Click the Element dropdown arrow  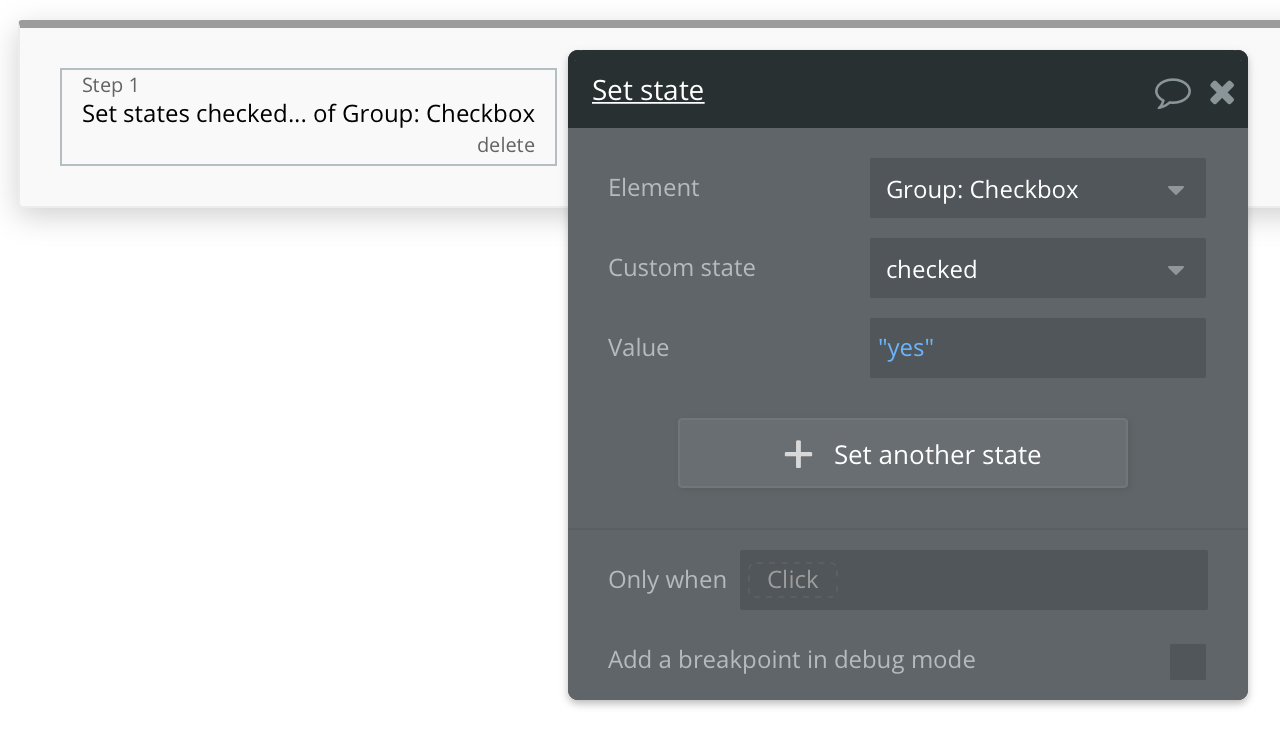point(1176,190)
